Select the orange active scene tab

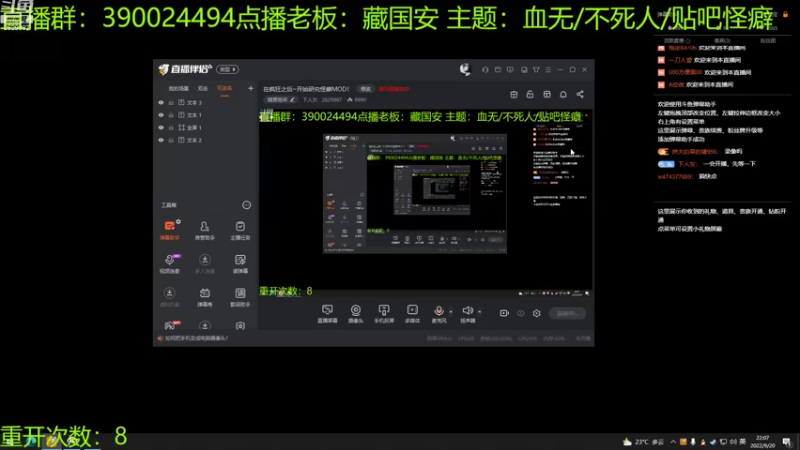pos(224,89)
